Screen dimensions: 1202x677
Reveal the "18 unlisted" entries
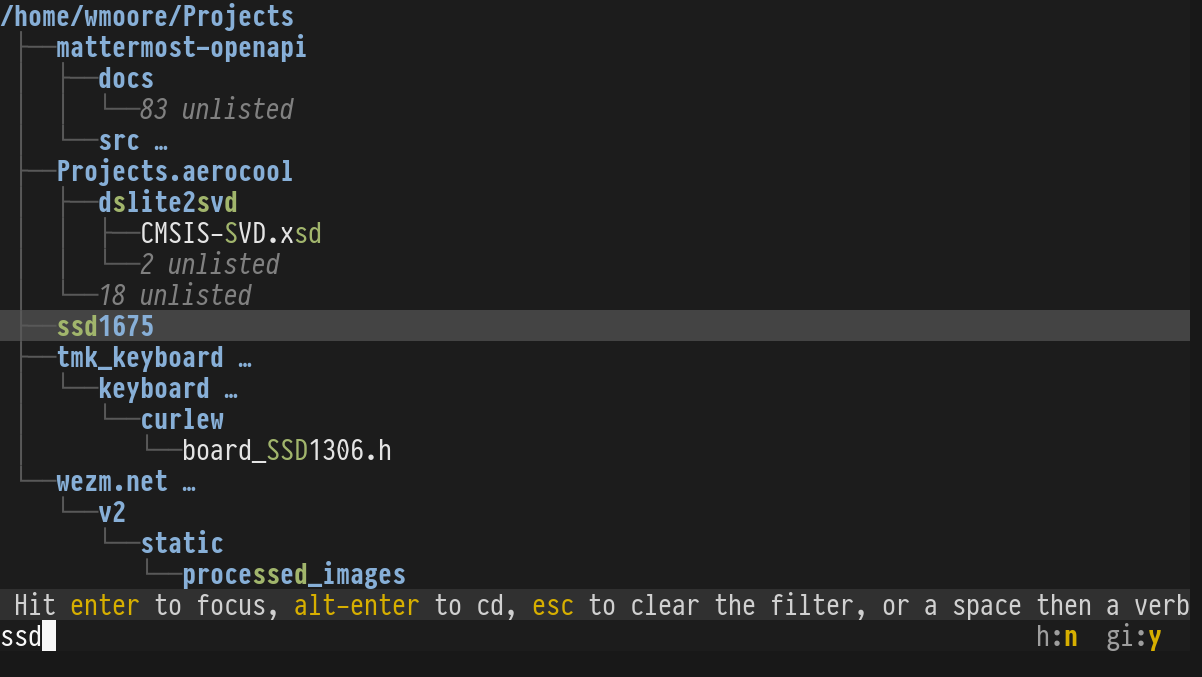coord(174,296)
